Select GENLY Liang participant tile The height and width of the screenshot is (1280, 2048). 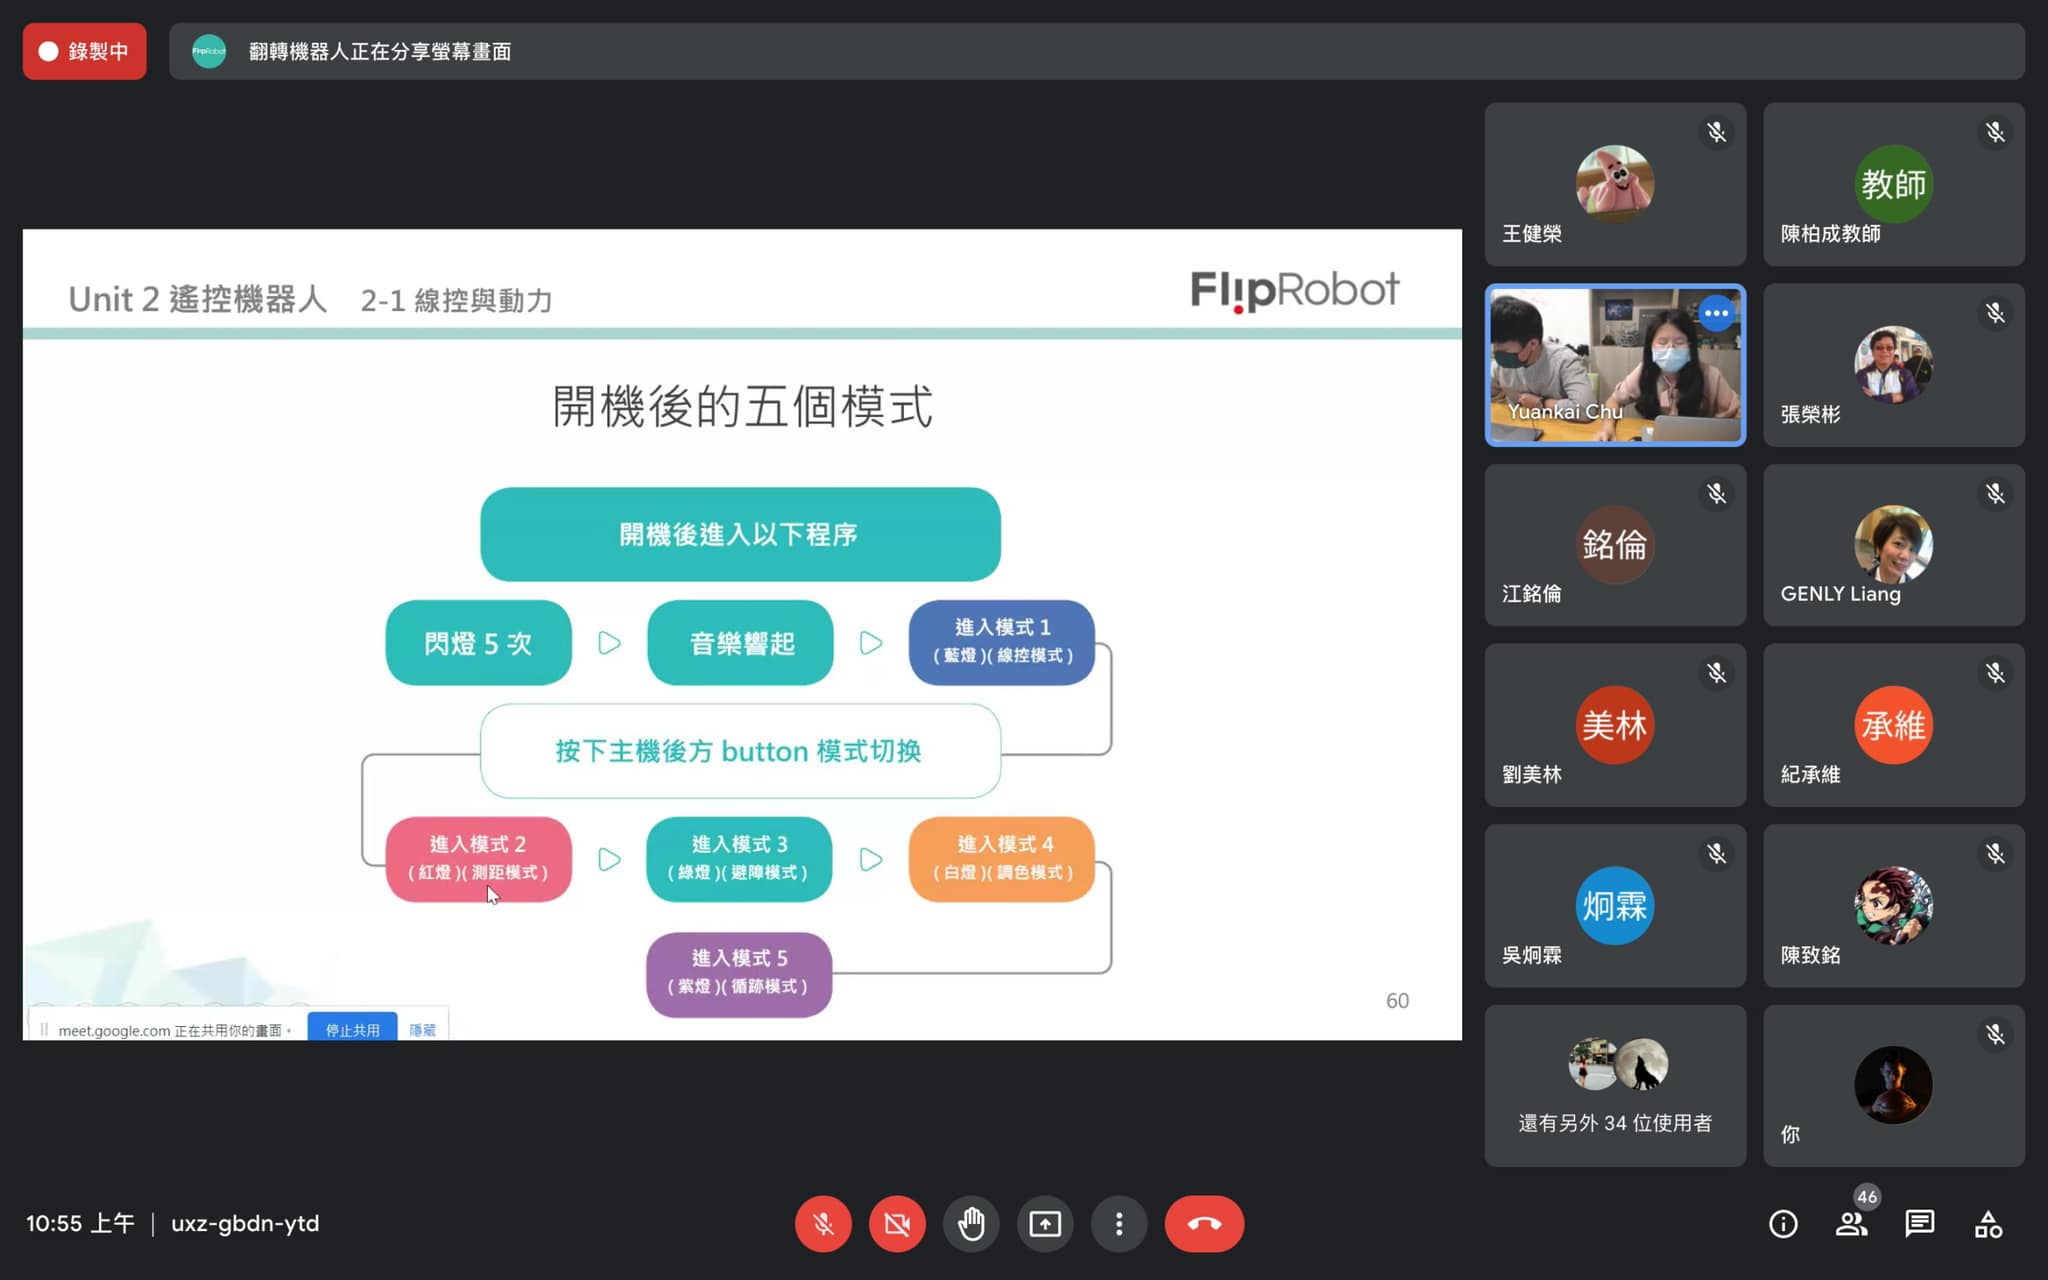pos(1893,545)
